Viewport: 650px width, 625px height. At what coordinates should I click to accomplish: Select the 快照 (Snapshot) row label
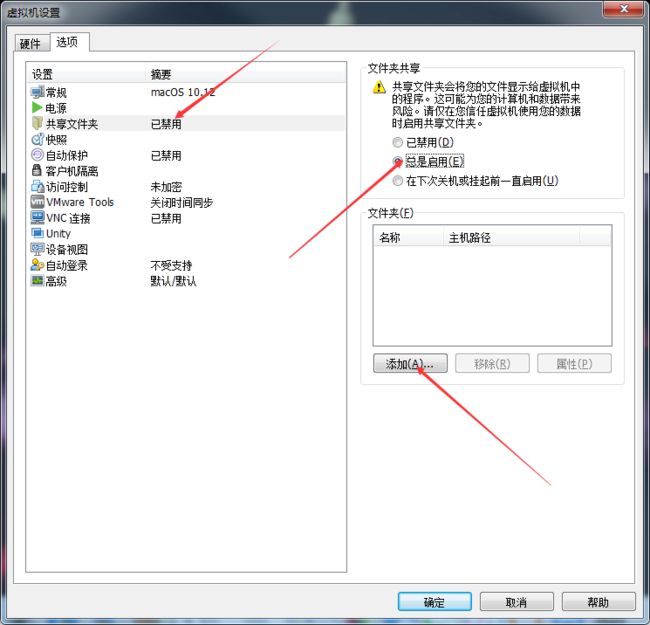click(x=56, y=140)
